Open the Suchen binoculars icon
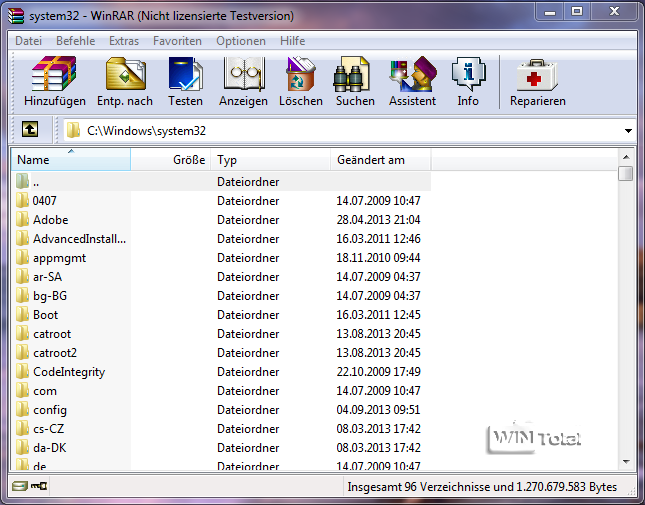The image size is (645, 505). [x=351, y=74]
